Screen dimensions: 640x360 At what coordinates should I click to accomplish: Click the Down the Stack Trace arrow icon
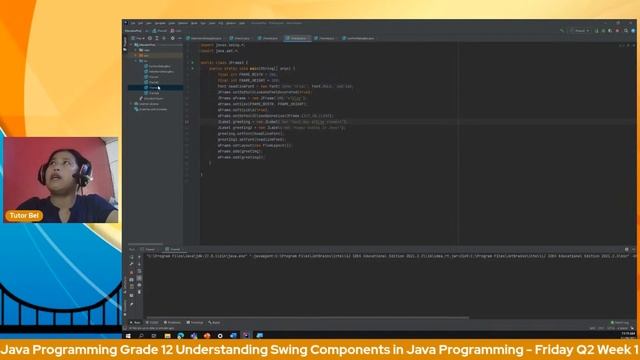pos(139,264)
